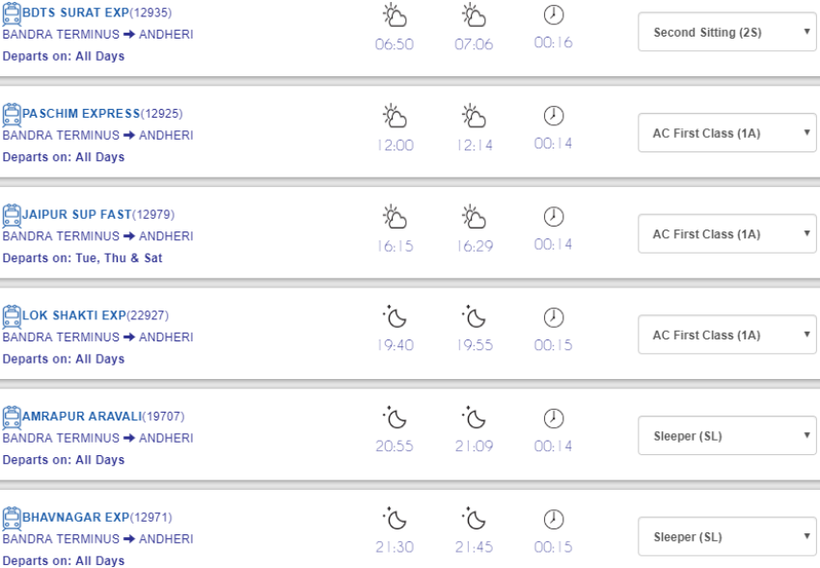The image size is (820, 568).
Task: Click the train icon beside LOK SHAKTI EXP
Action: pyautogui.click(x=11, y=315)
